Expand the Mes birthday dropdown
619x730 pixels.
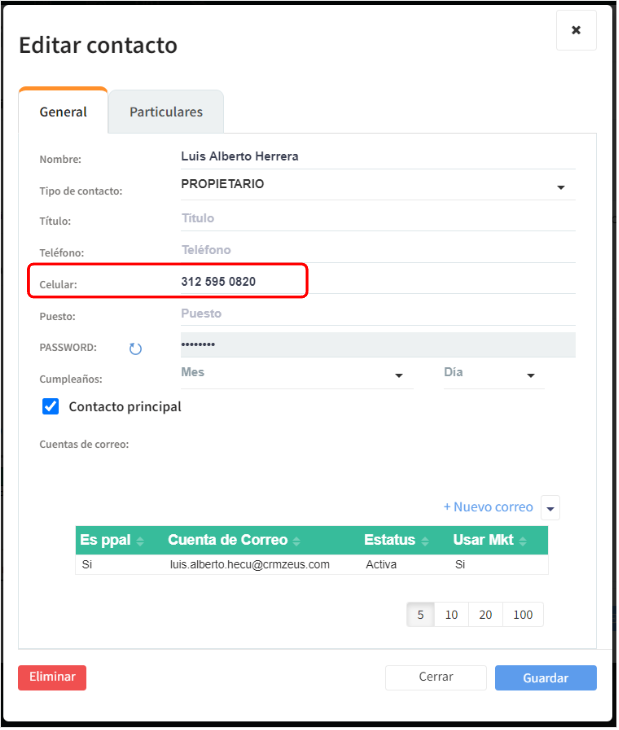coord(399,376)
